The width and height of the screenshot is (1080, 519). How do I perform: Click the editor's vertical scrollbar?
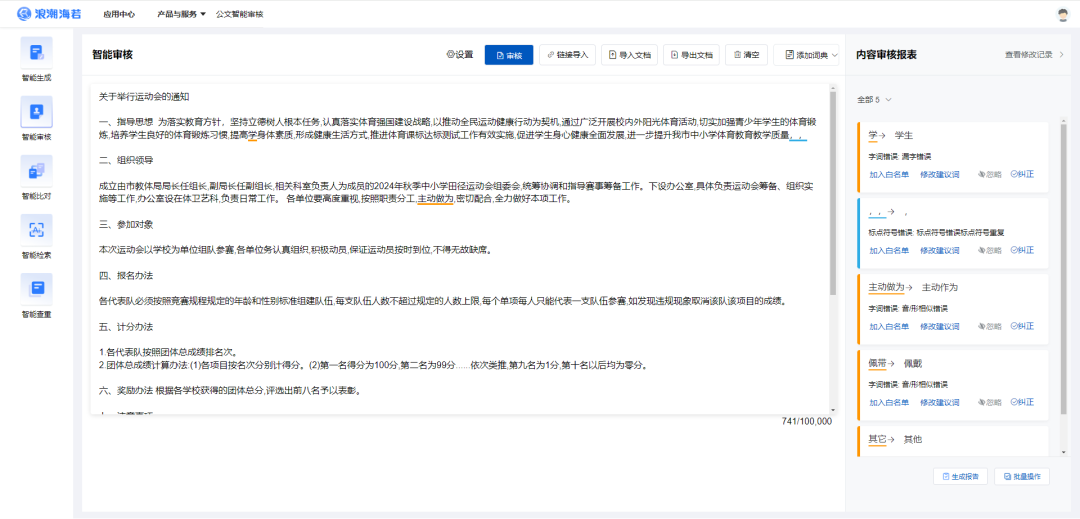[833, 193]
